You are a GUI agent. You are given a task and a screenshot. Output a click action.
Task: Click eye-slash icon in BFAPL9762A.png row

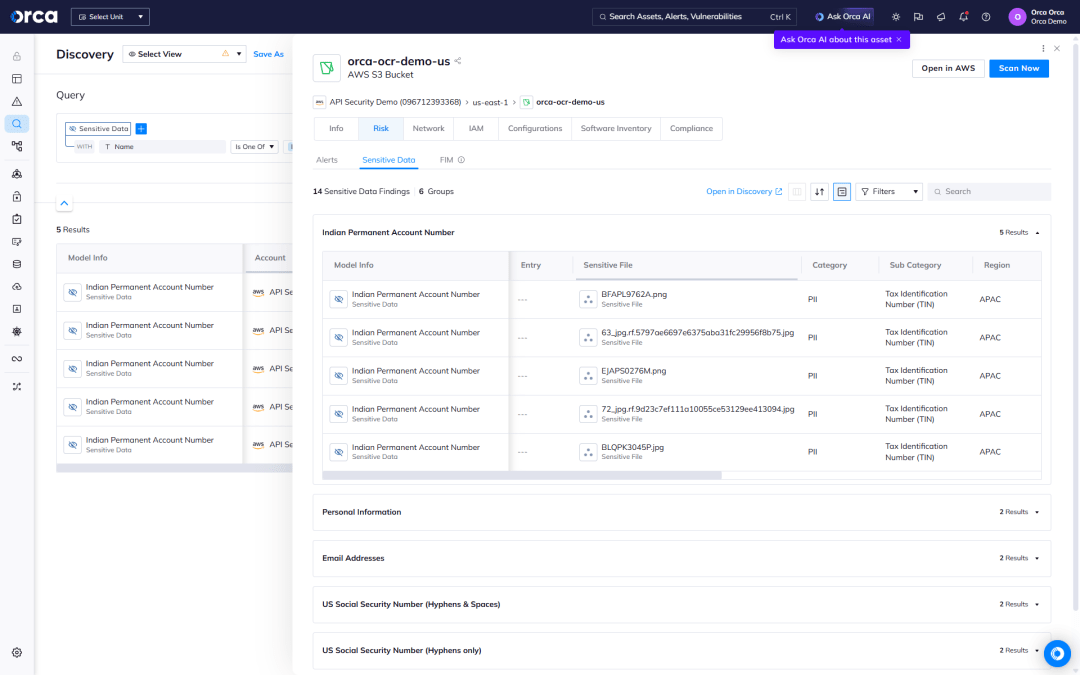[x=338, y=300]
